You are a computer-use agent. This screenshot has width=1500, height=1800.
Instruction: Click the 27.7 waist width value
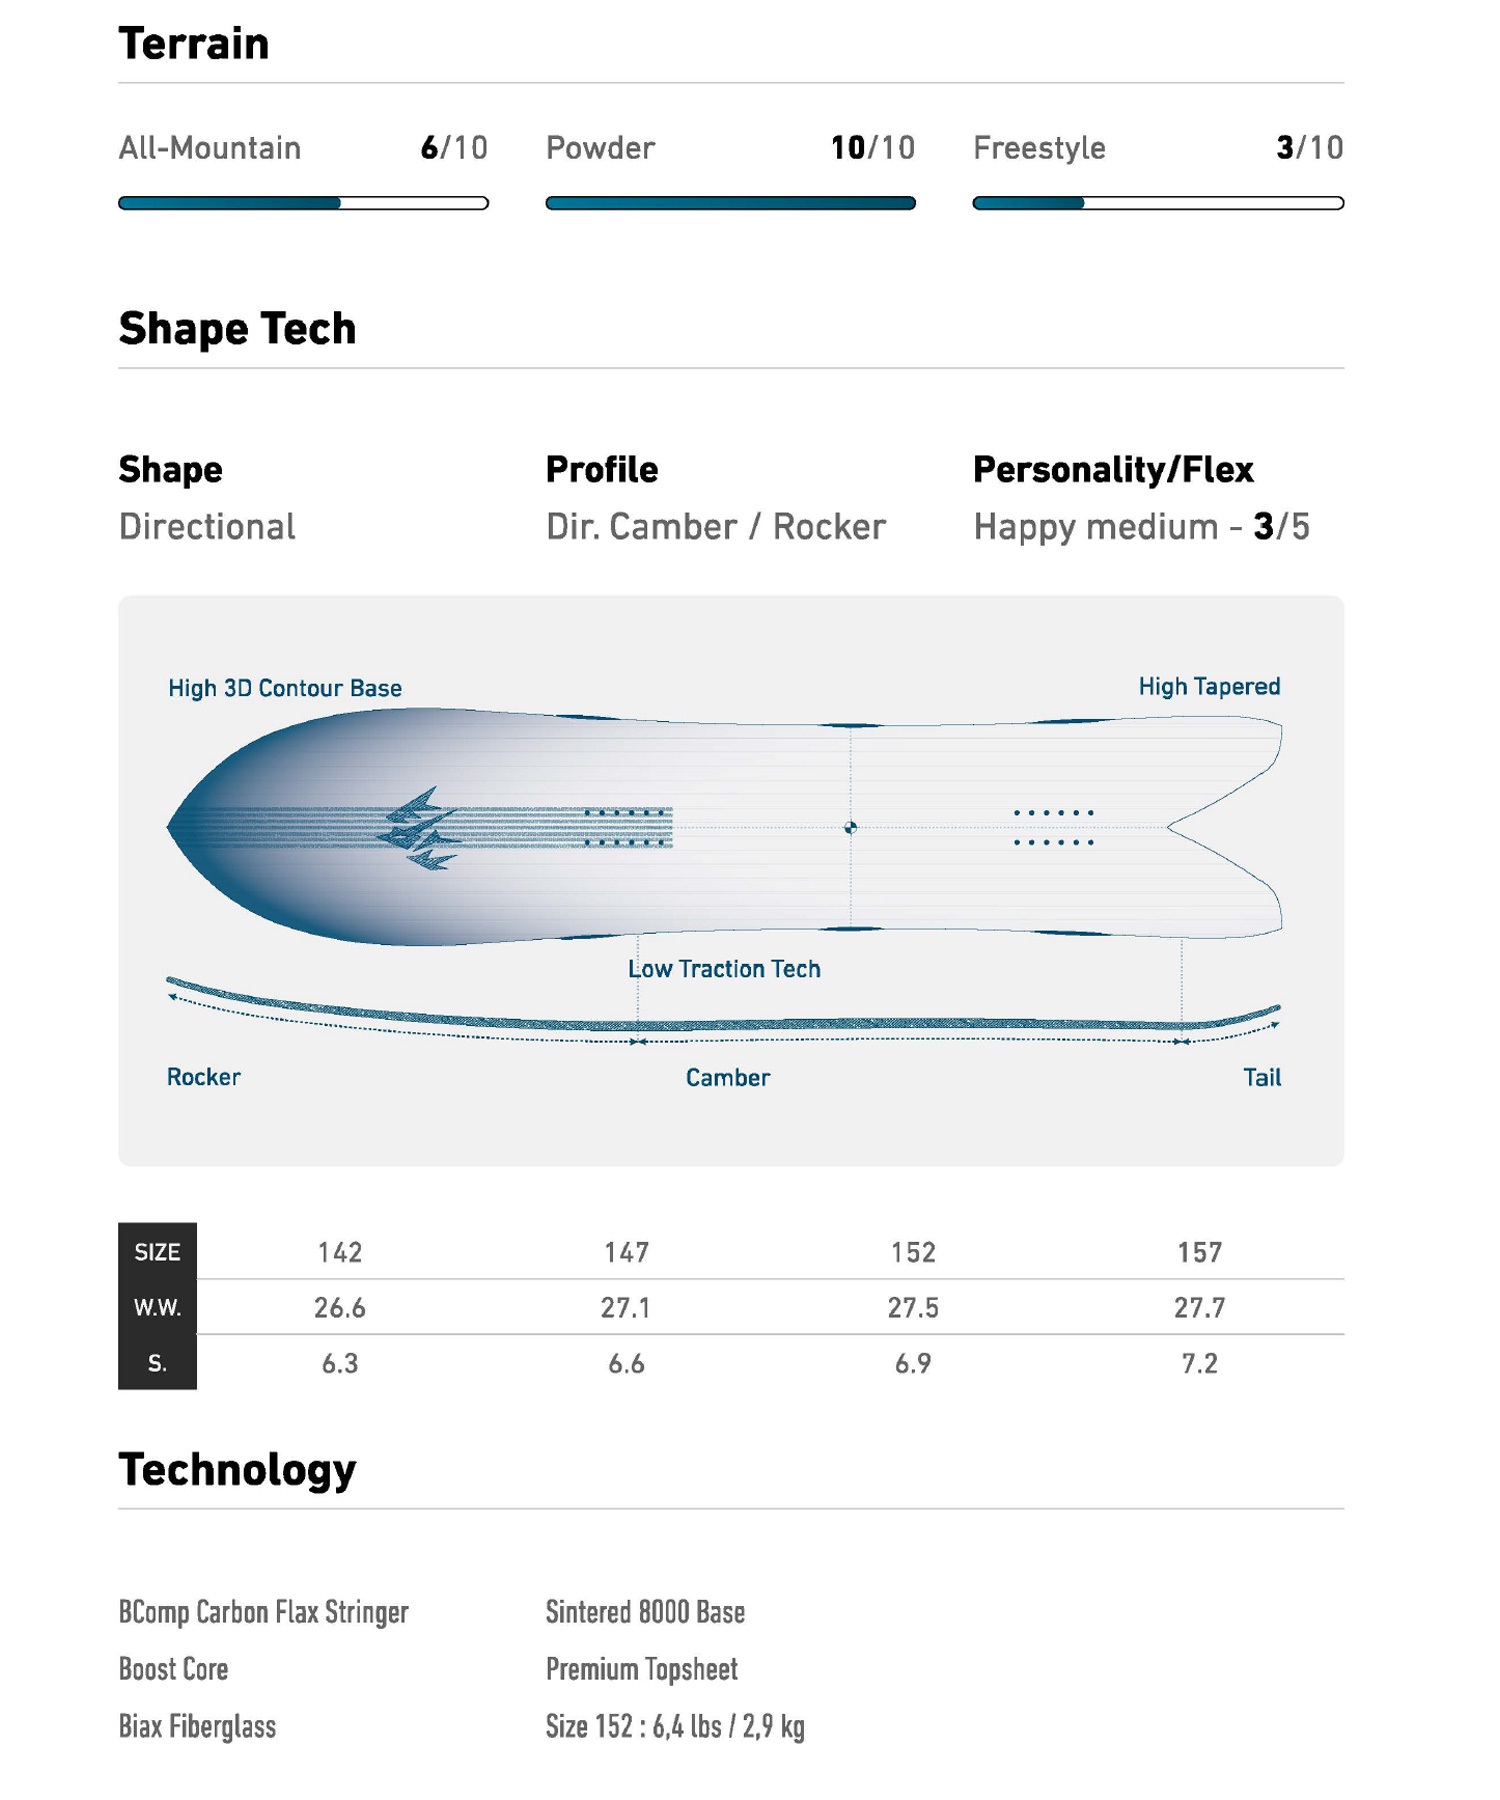pos(1199,1307)
